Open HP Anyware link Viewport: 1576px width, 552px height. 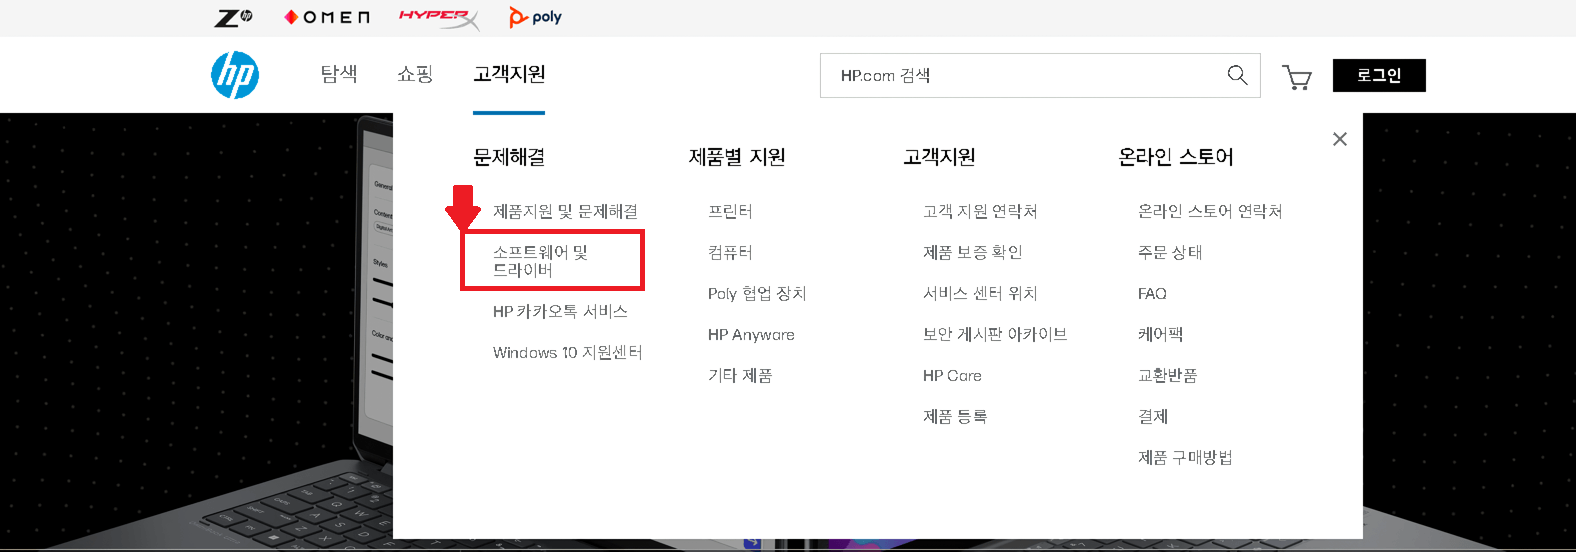coord(751,334)
